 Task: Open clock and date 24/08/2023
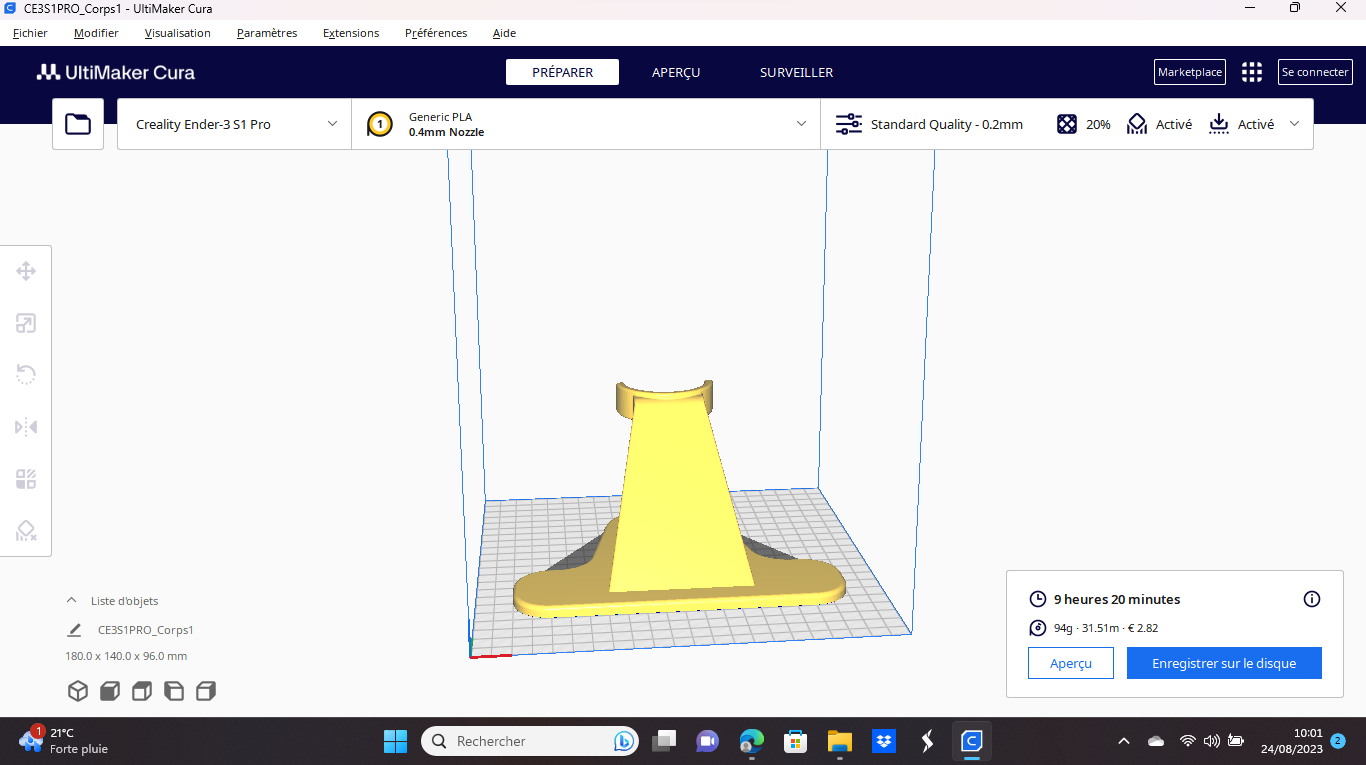[x=1291, y=741]
